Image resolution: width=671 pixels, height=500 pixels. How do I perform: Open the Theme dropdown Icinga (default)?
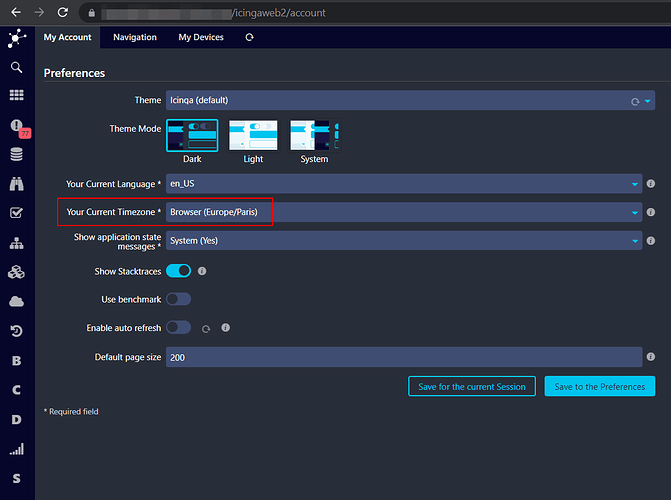410,100
